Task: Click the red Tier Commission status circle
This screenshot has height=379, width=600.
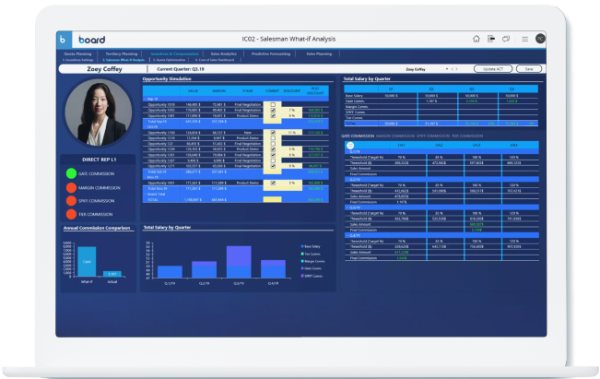Action: coord(71,214)
